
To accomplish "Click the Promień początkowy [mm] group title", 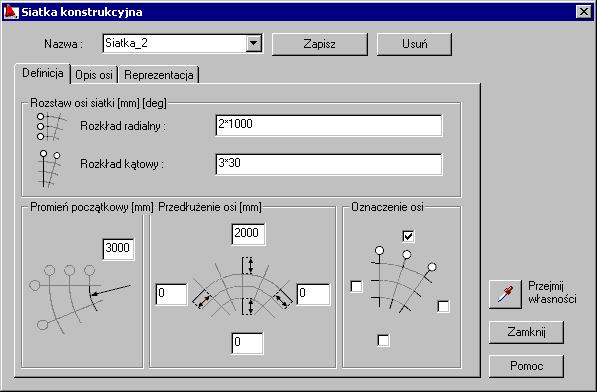I will coord(92,207).
